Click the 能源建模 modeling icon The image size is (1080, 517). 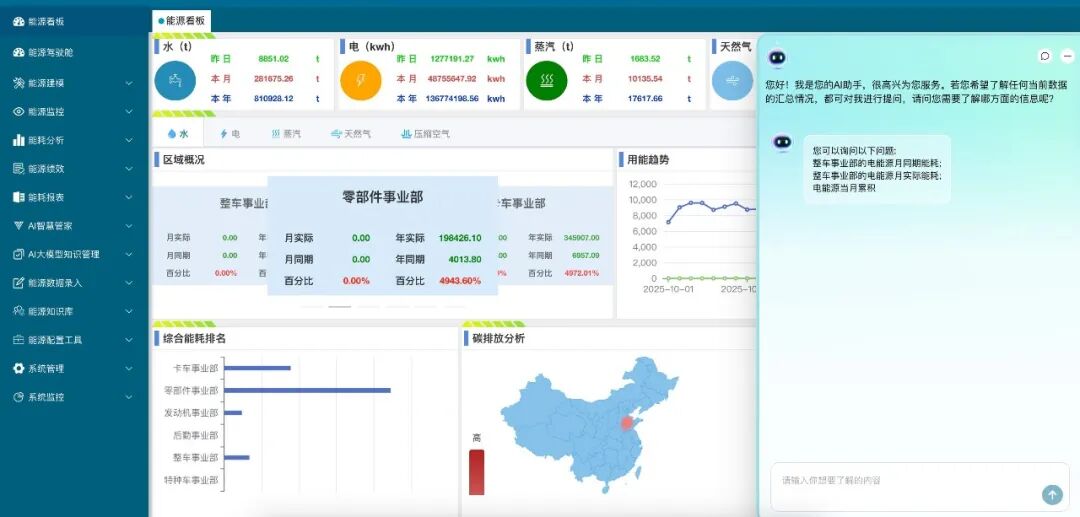tap(19, 83)
